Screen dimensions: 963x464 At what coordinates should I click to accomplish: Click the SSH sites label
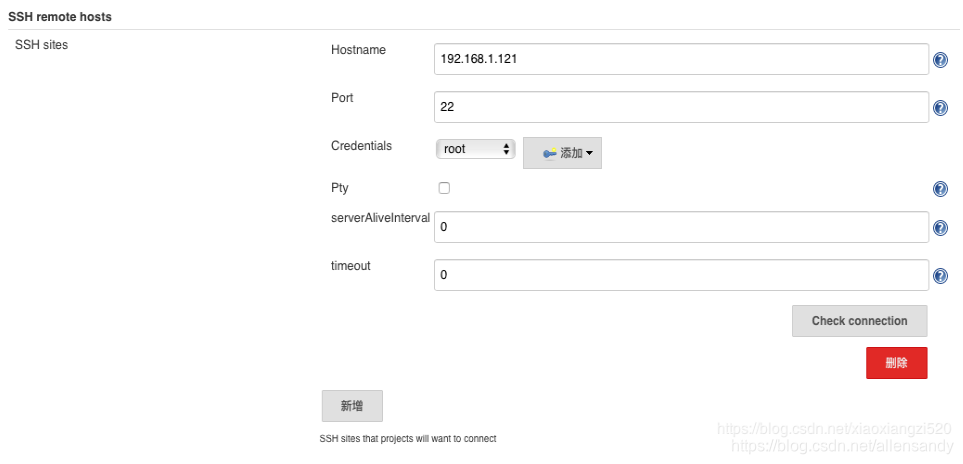coord(41,44)
